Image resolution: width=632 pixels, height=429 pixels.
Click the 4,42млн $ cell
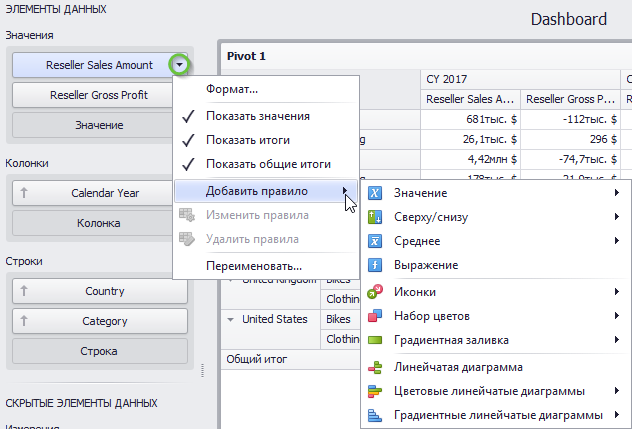[x=470, y=159]
